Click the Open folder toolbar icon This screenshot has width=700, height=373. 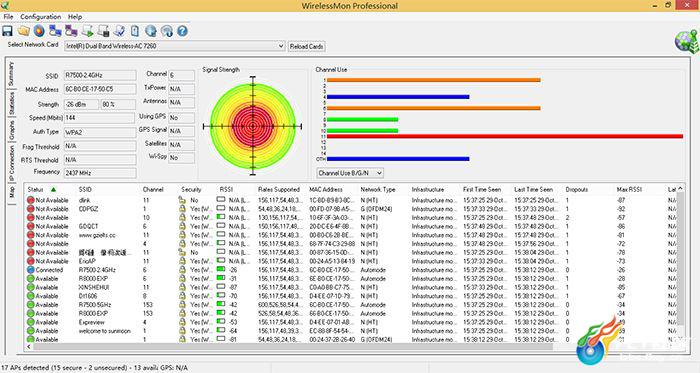click(23, 31)
